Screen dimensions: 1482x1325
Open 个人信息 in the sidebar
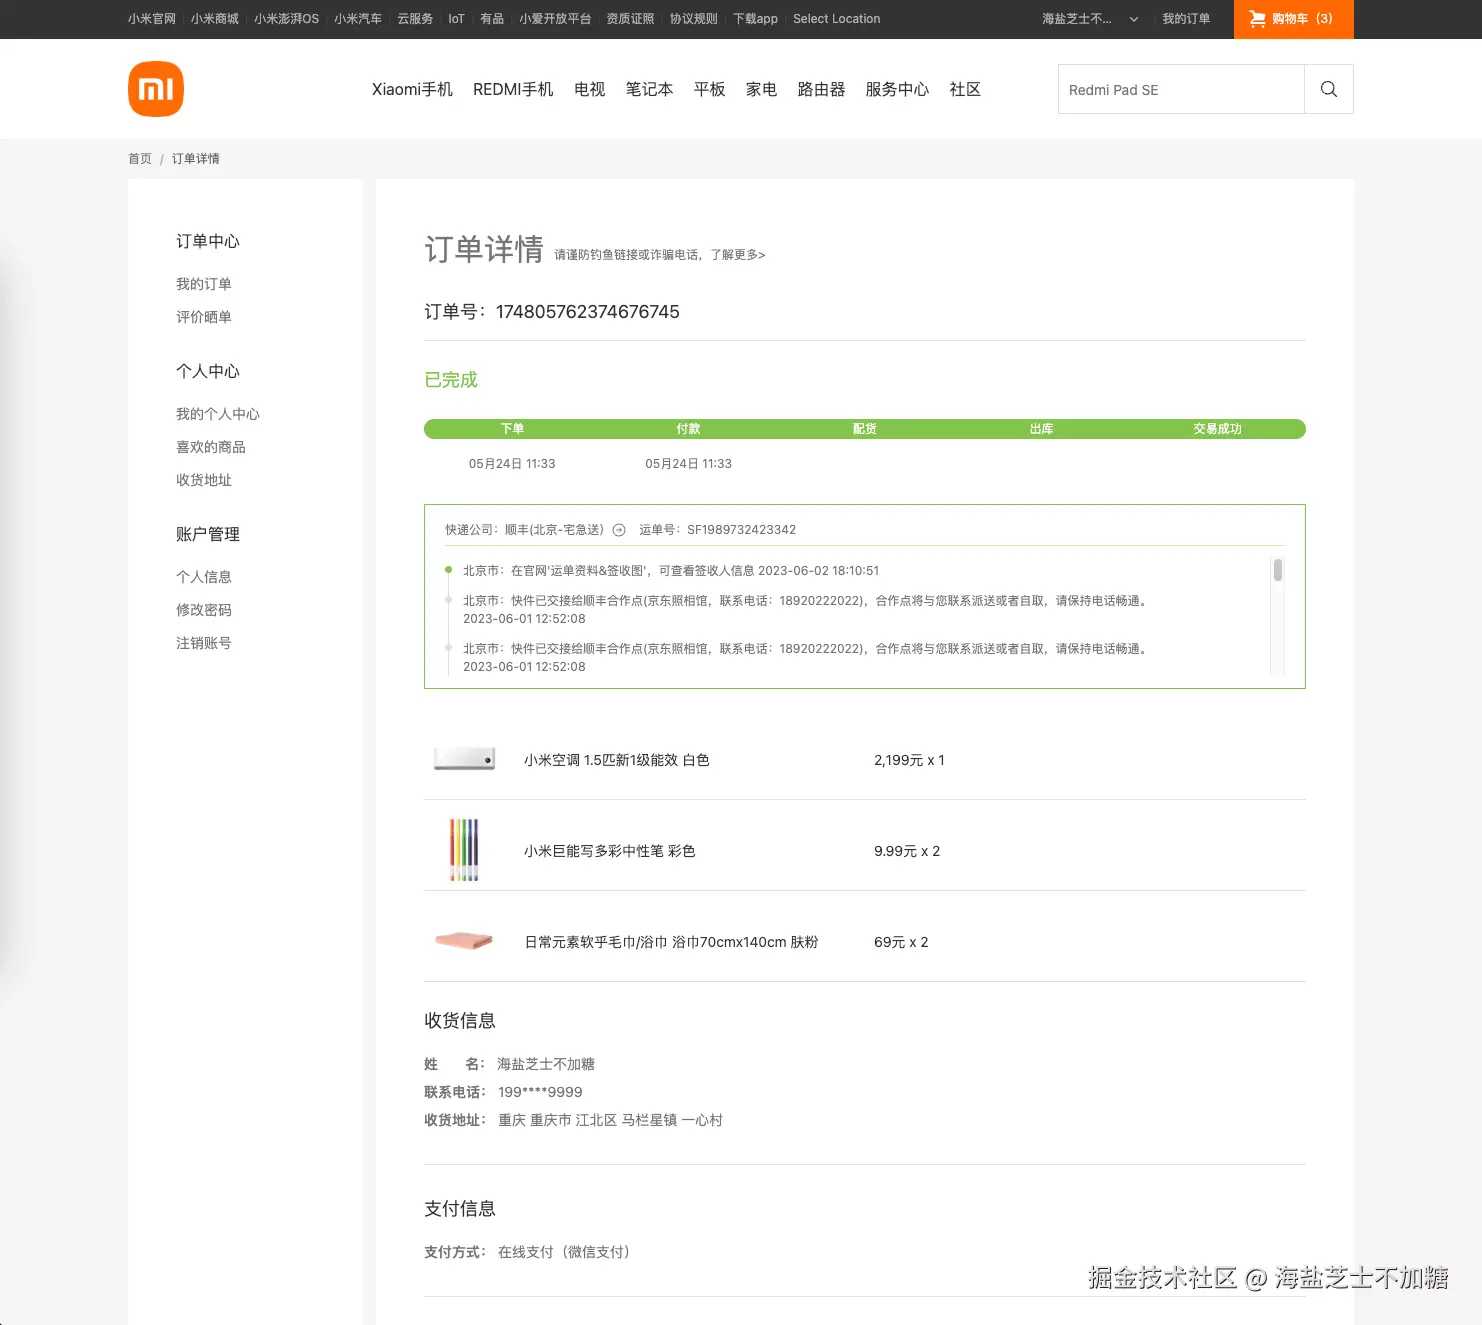pos(204,577)
